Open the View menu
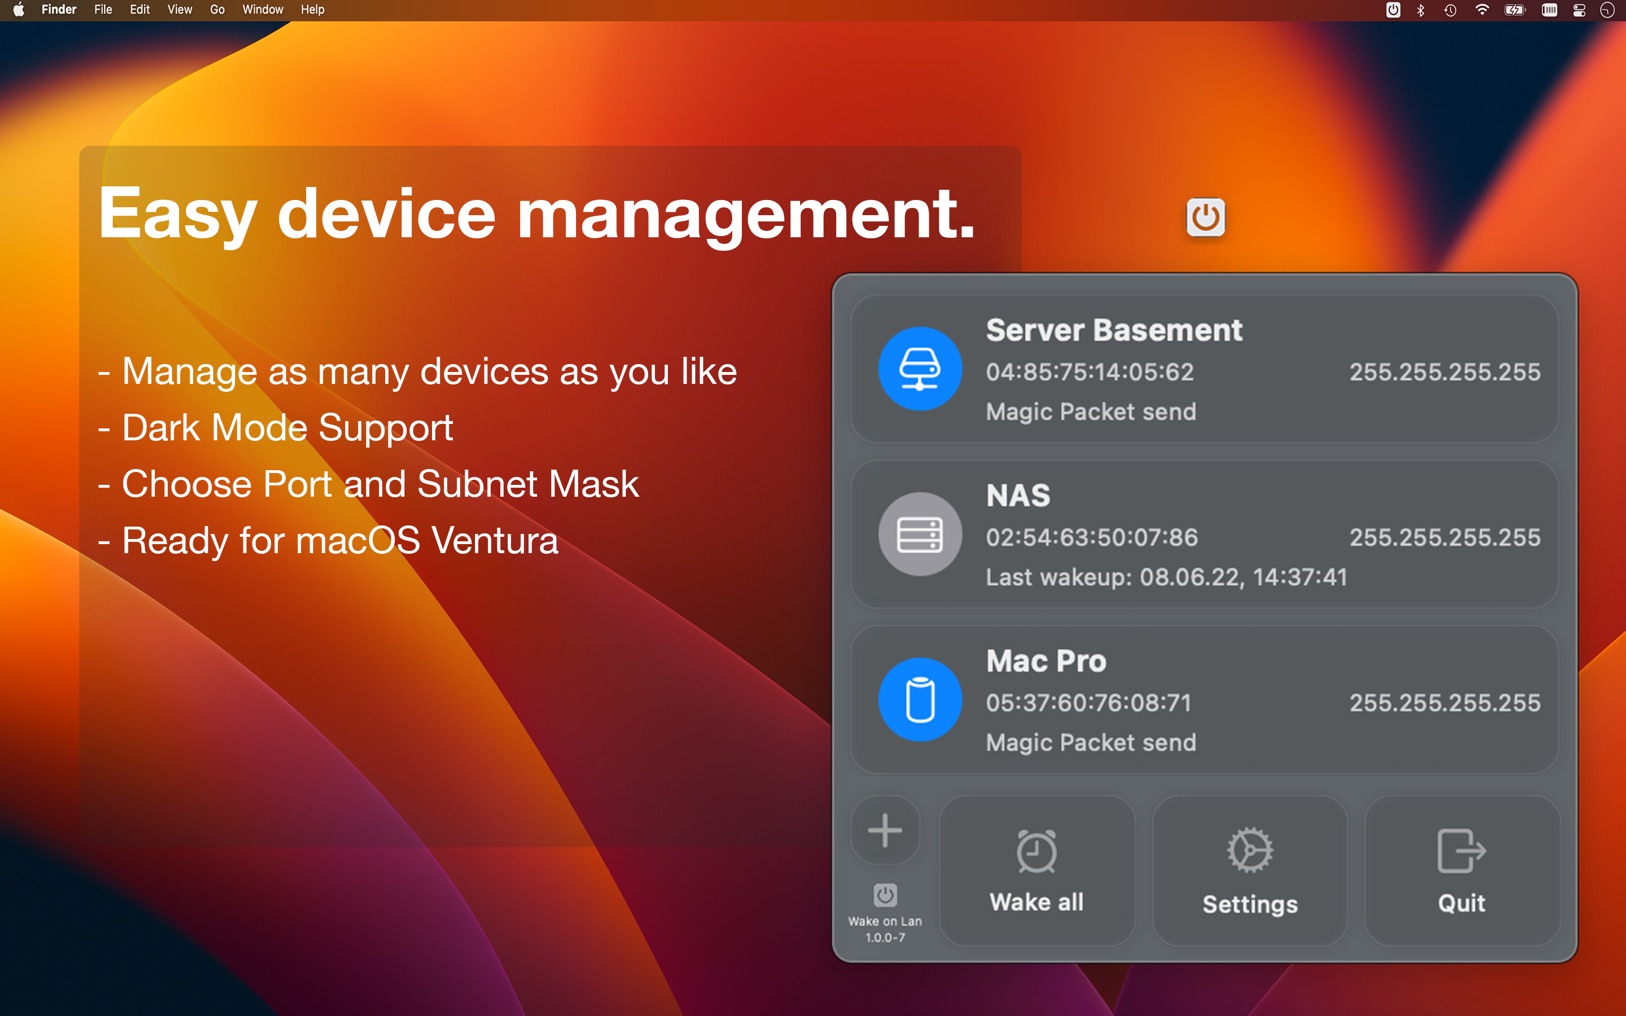Viewport: 1626px width, 1016px height. (x=180, y=10)
